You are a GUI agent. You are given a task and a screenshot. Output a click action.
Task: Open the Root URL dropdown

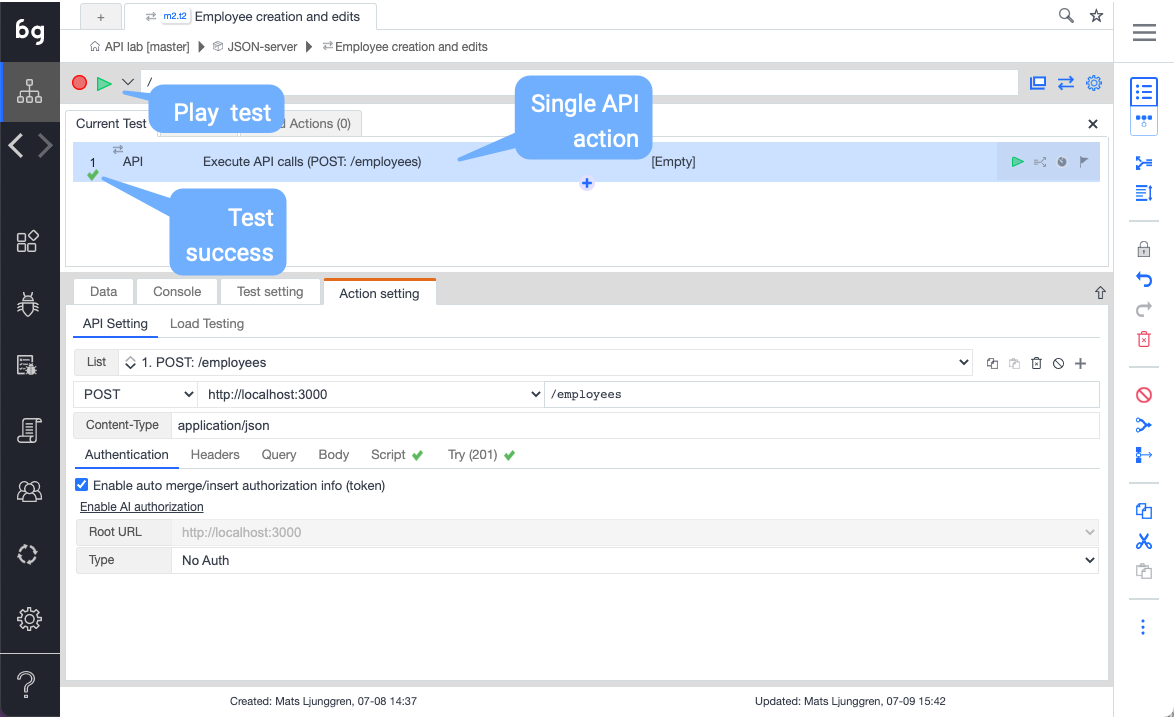[635, 532]
